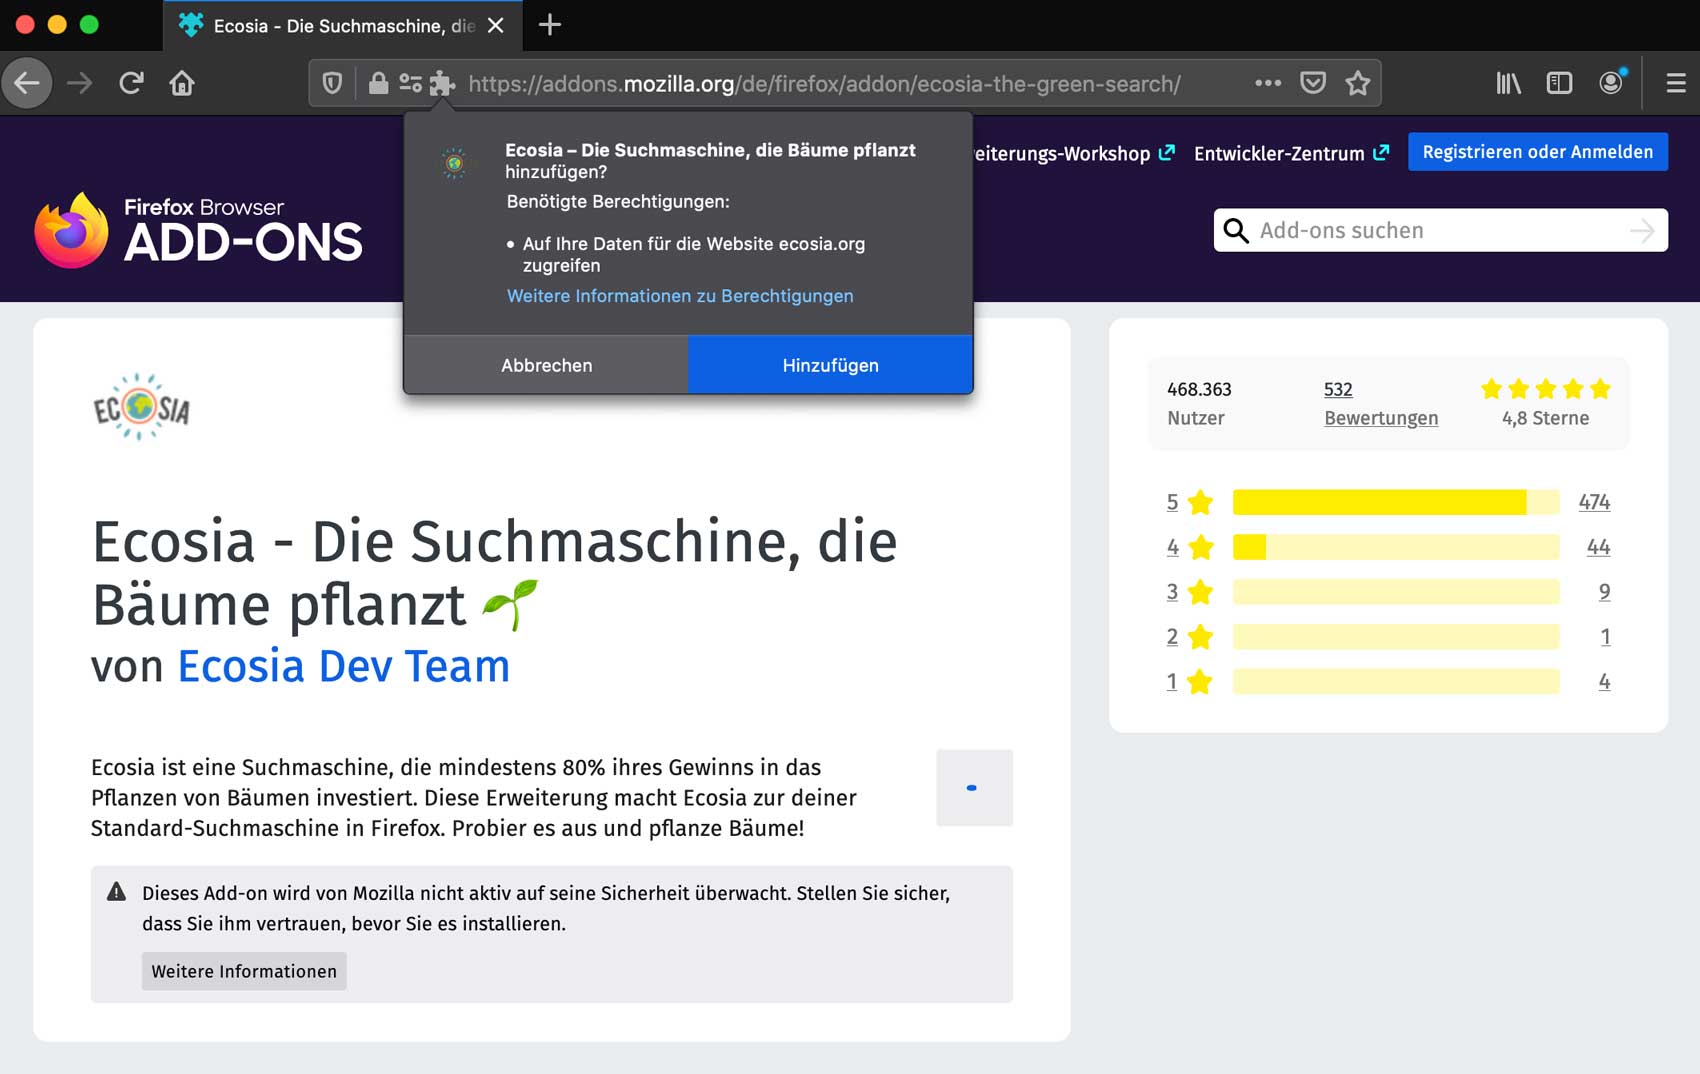Screen dimensions: 1700x1074
Task: Click the search magnifier icon
Action: click(x=1236, y=231)
